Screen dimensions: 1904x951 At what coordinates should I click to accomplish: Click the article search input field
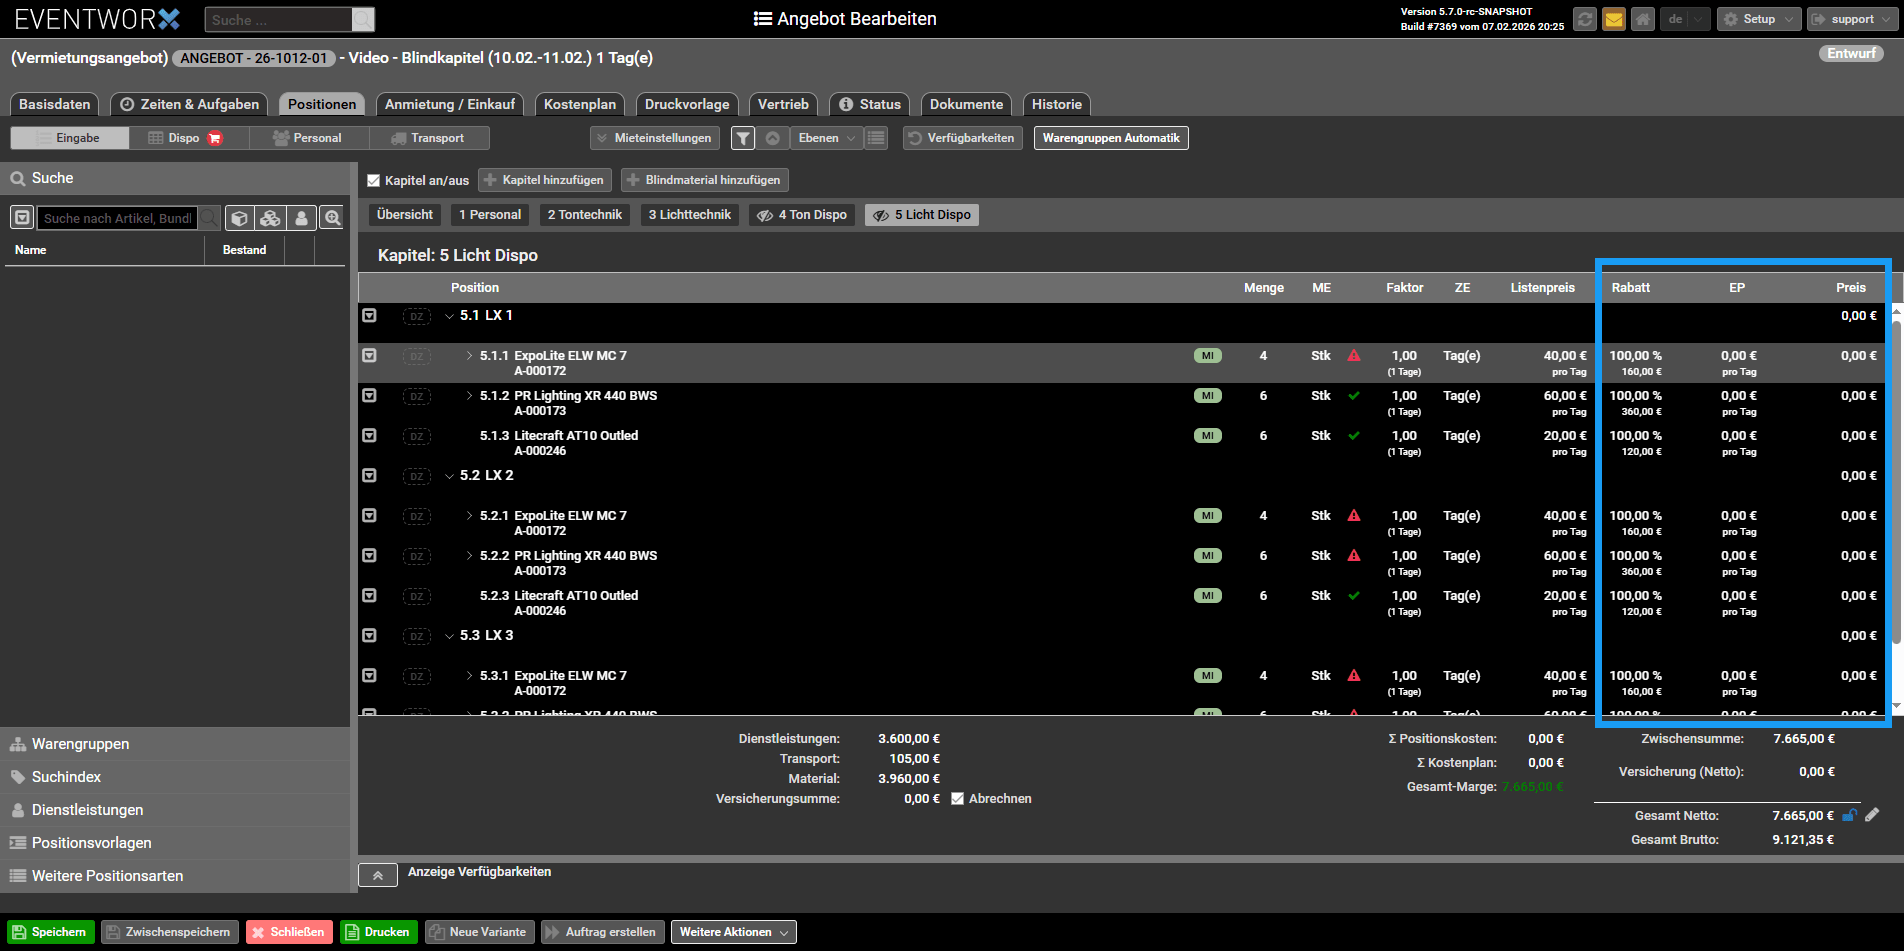tap(117, 218)
